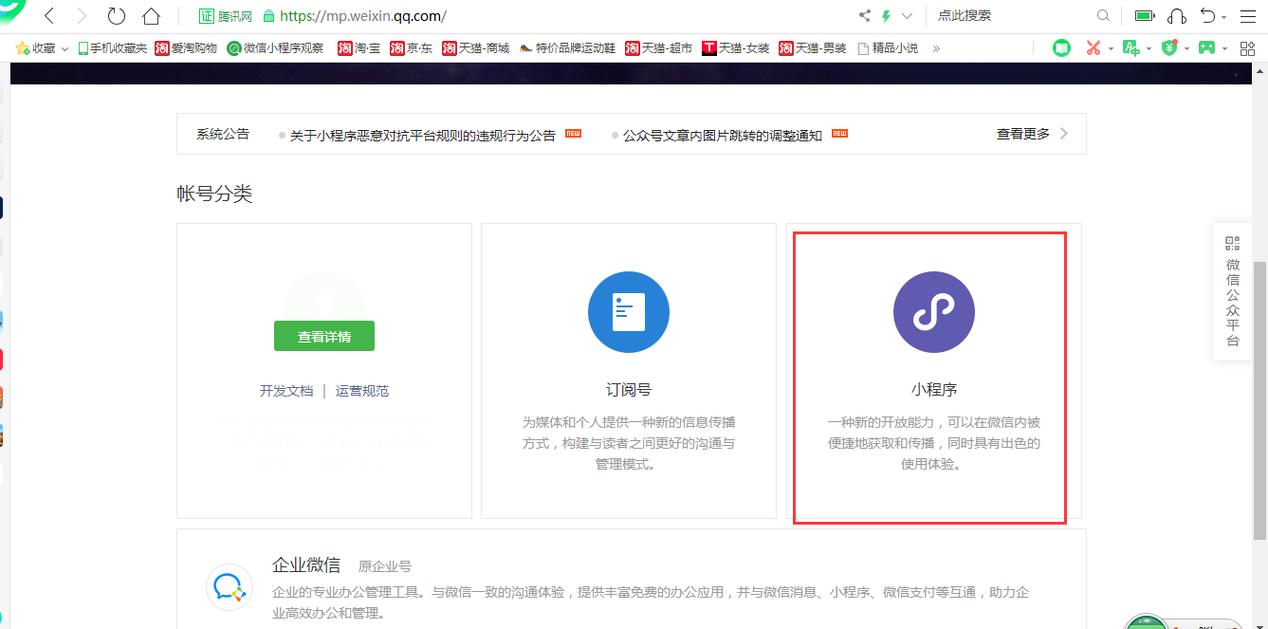Click the purple 小程序 mini program icon
The image size is (1268, 629).
tap(934, 312)
